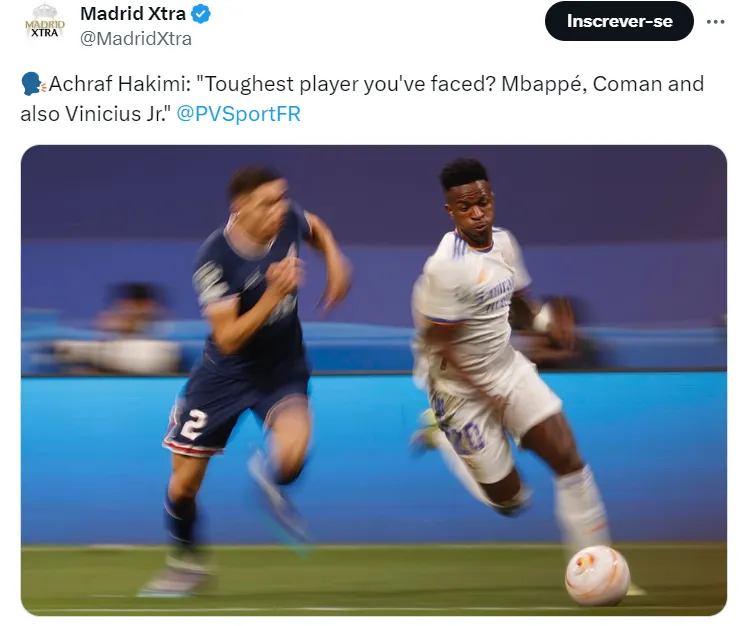Click the Inscrever-se subscribe button

(619, 21)
